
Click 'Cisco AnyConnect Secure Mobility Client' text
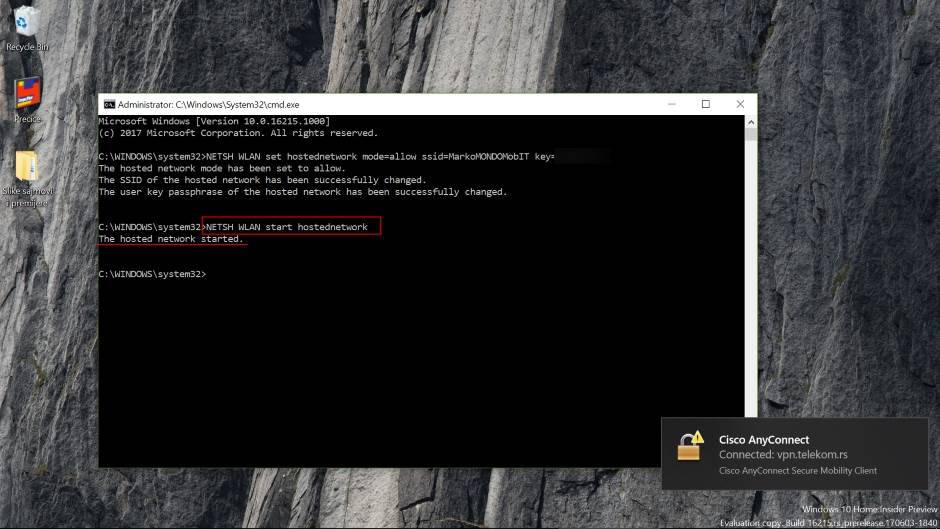coord(798,470)
